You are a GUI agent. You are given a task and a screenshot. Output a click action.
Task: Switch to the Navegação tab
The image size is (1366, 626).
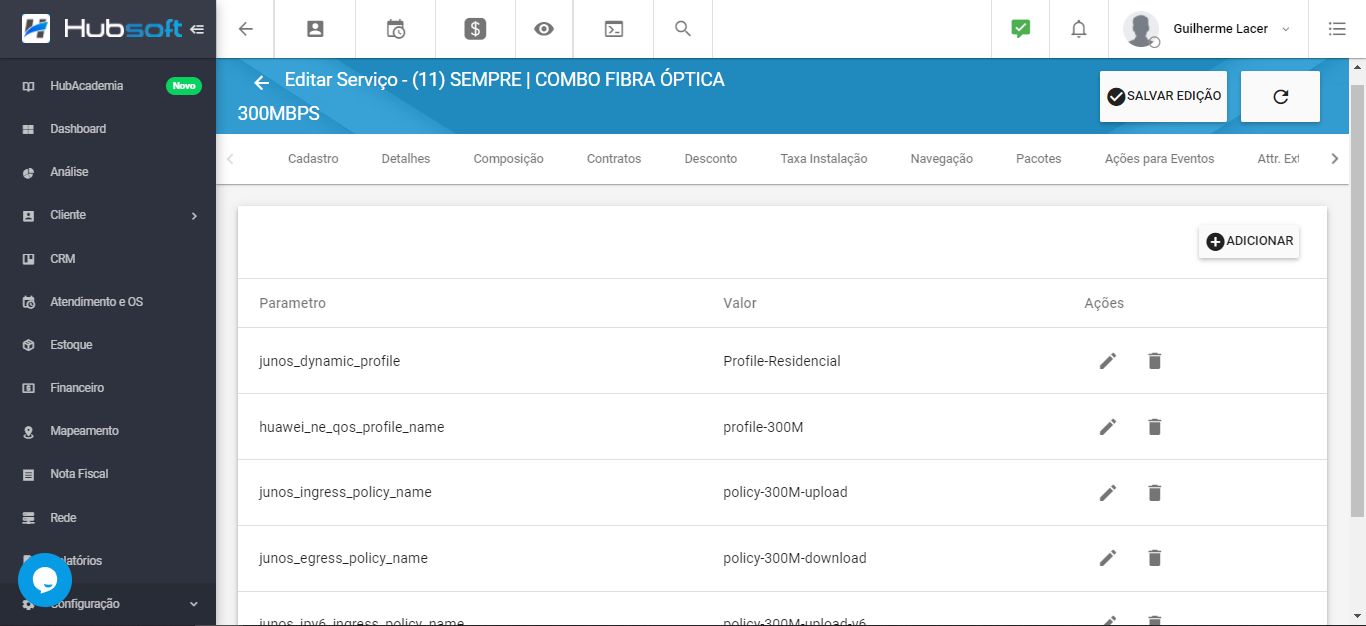click(942, 159)
